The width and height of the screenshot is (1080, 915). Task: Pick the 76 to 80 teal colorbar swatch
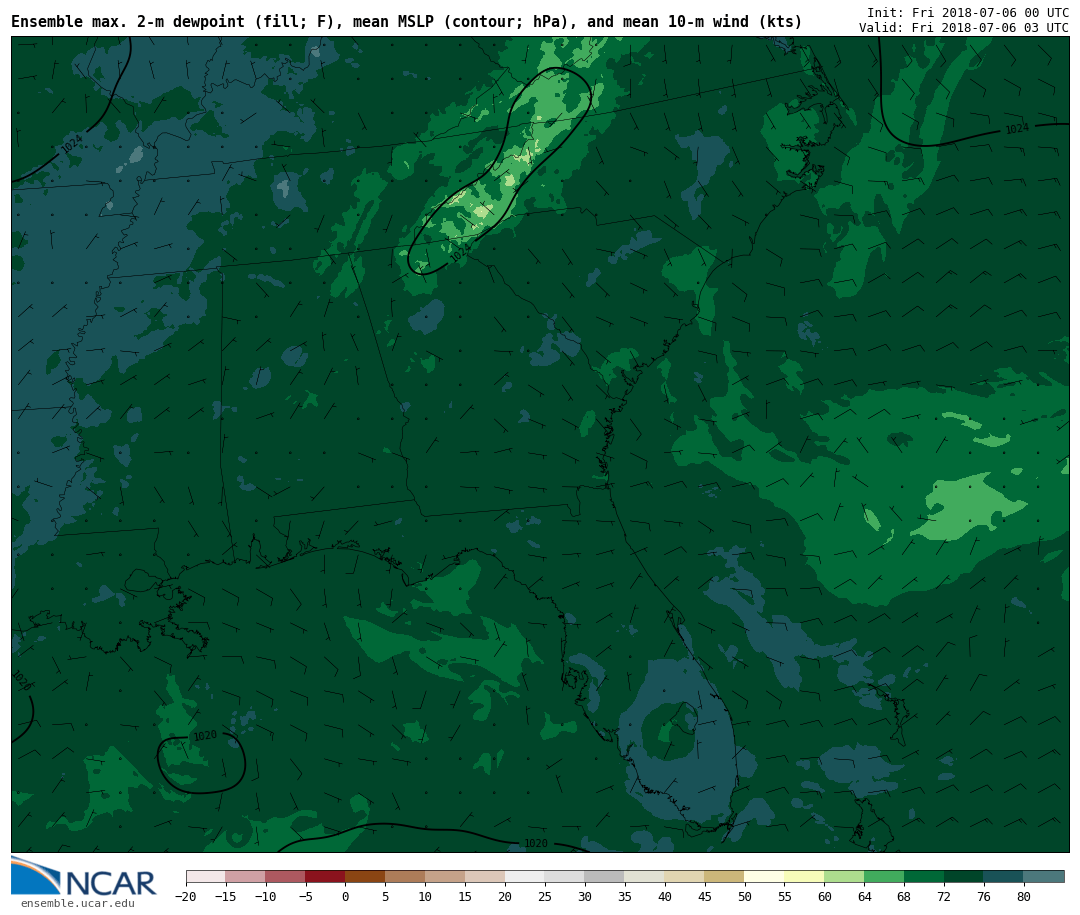click(x=1004, y=876)
